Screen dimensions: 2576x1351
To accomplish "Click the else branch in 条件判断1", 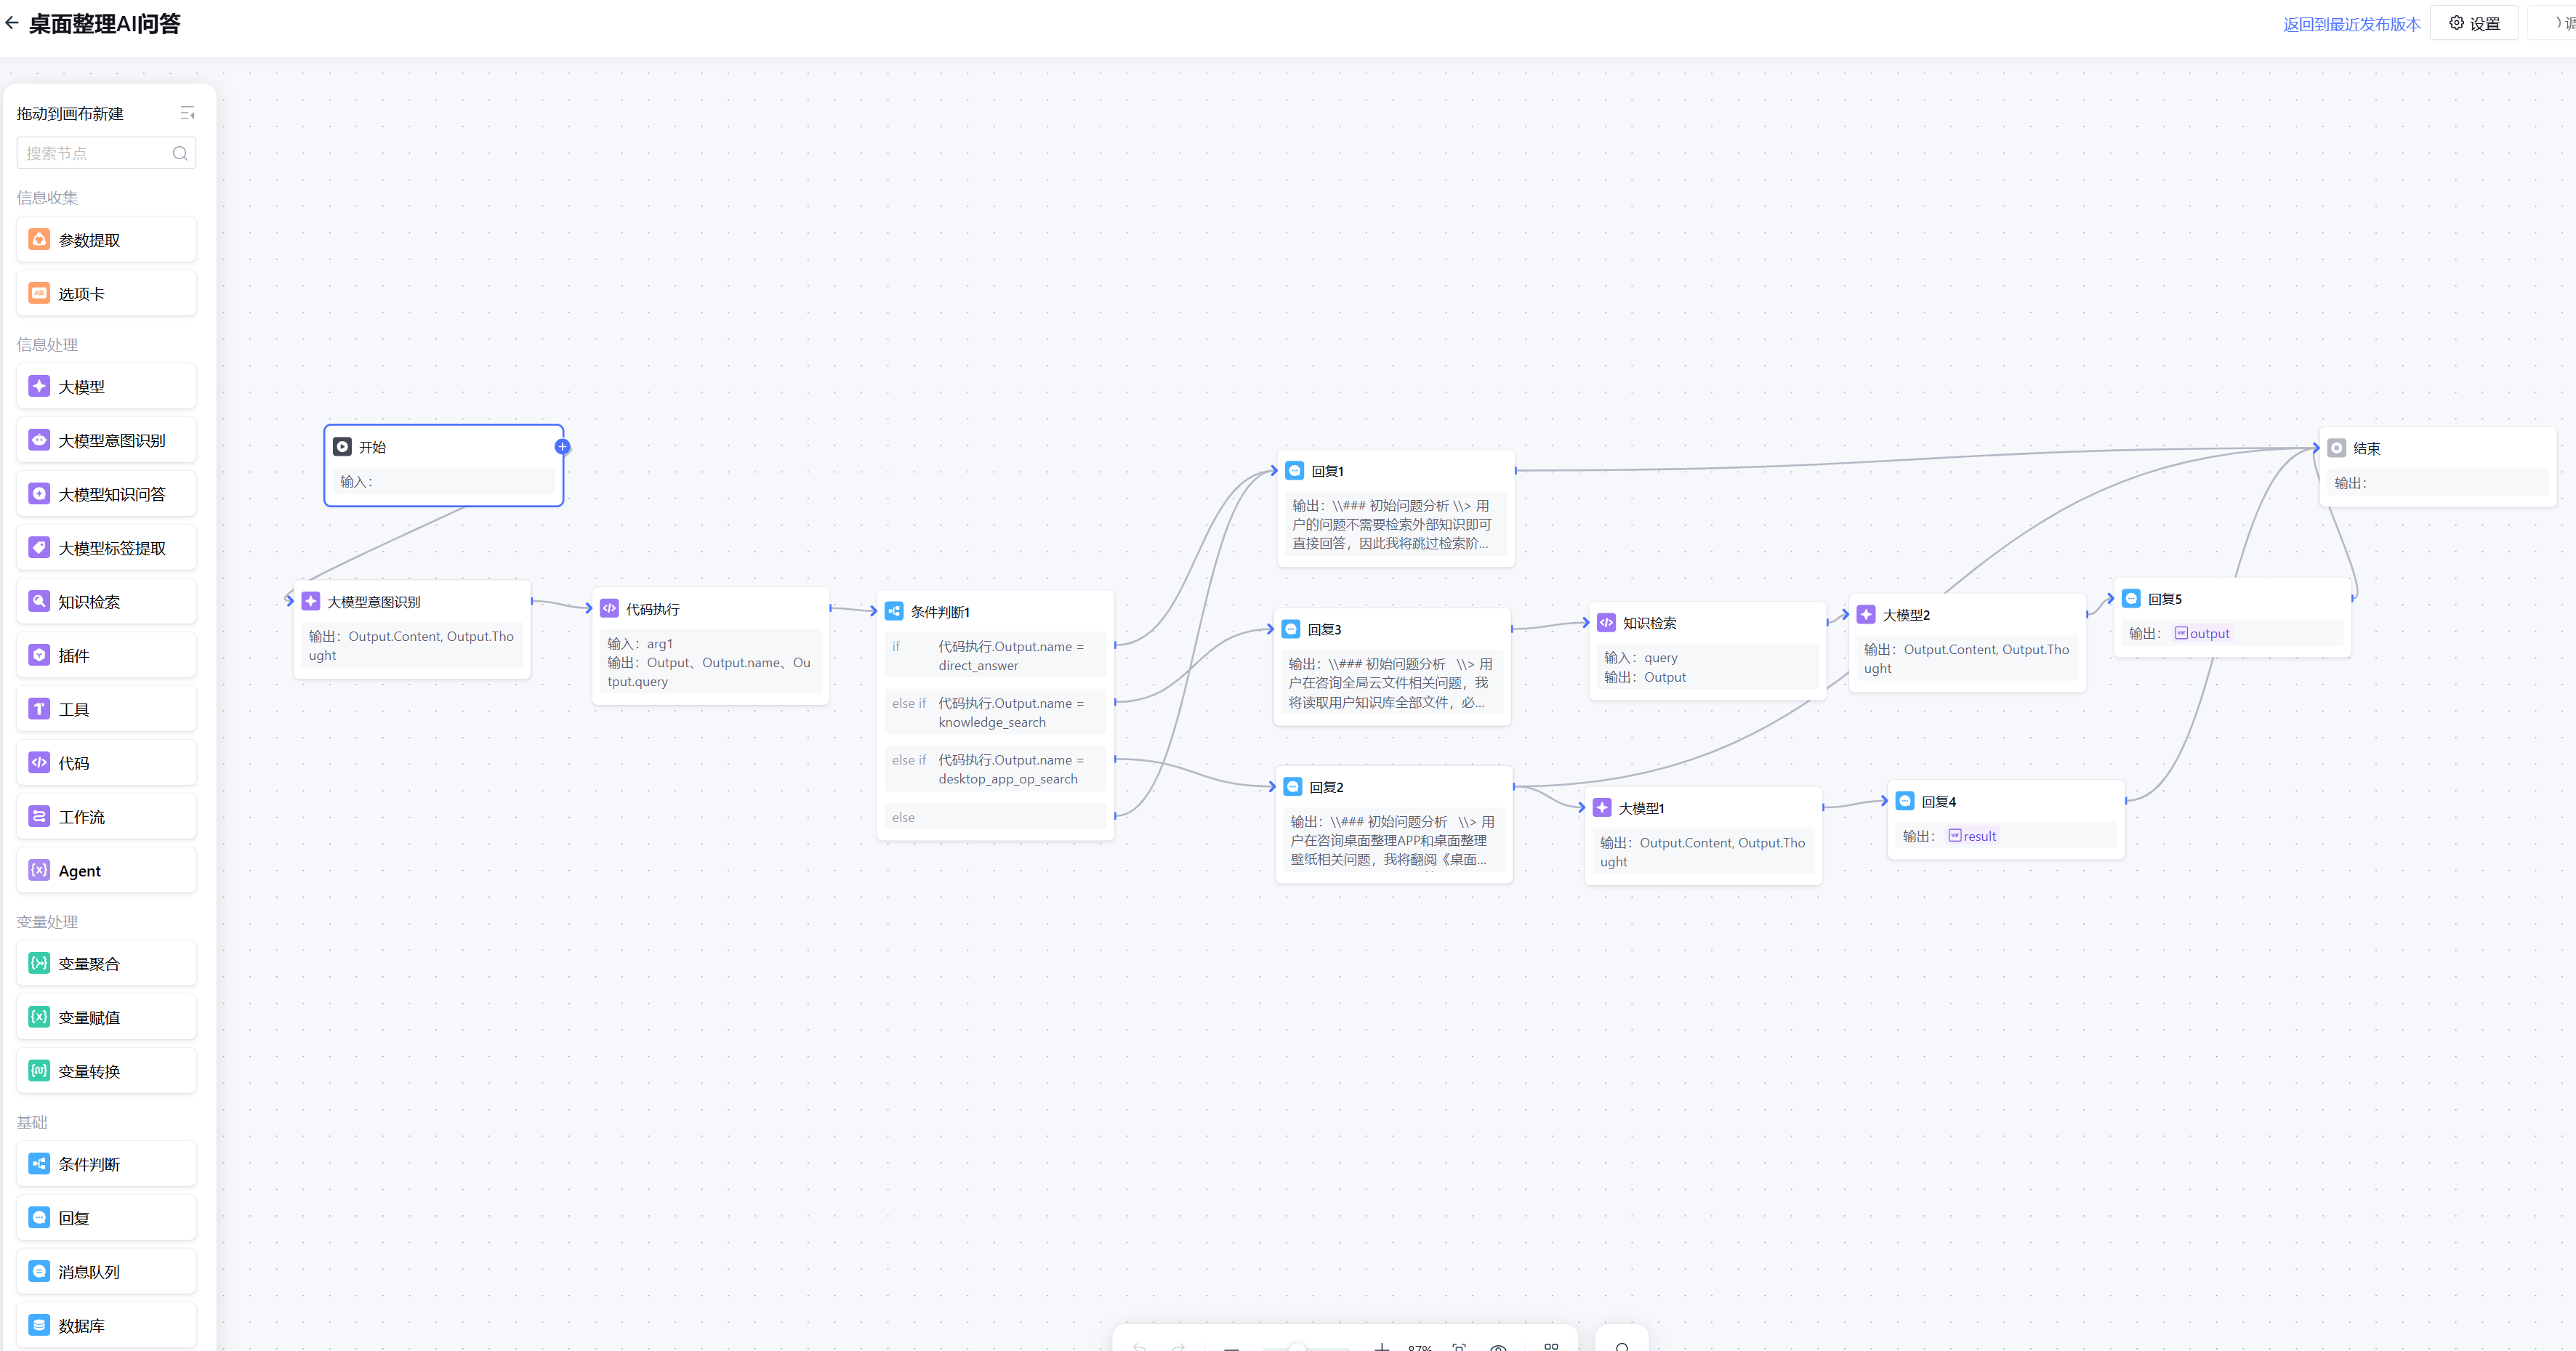I will click(x=994, y=817).
